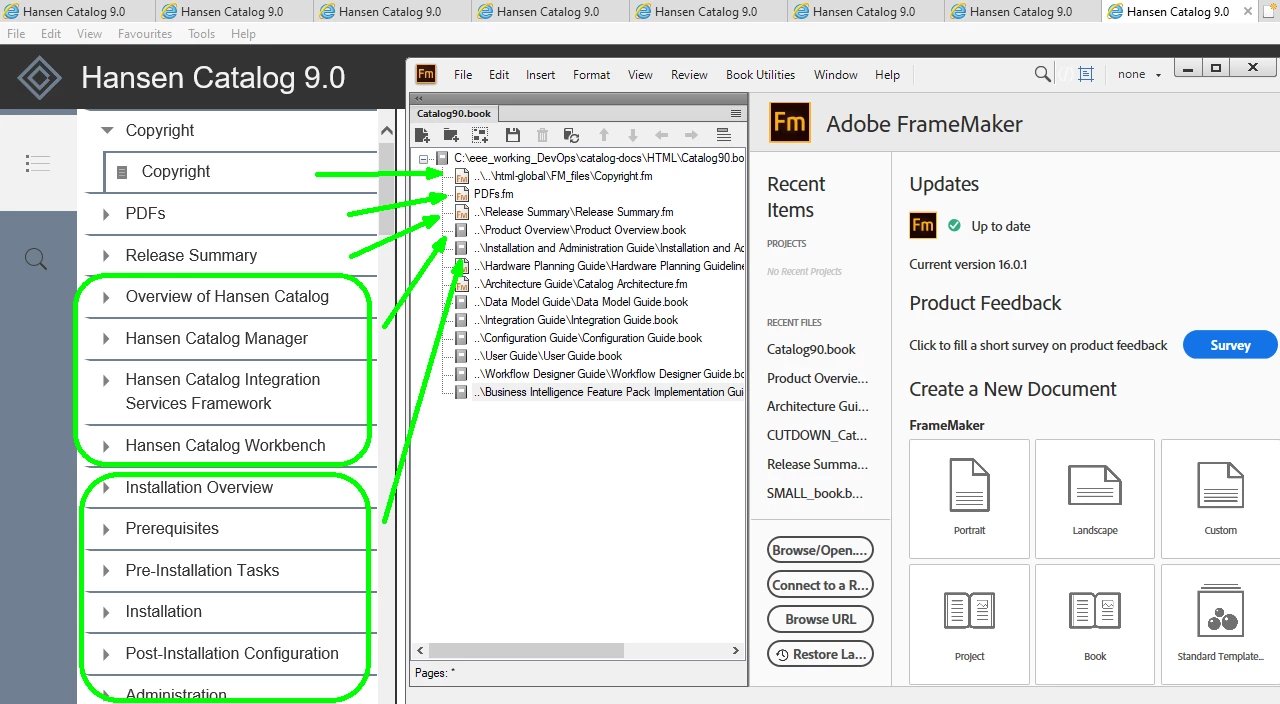Expand the Prerequisites section

click(106, 529)
